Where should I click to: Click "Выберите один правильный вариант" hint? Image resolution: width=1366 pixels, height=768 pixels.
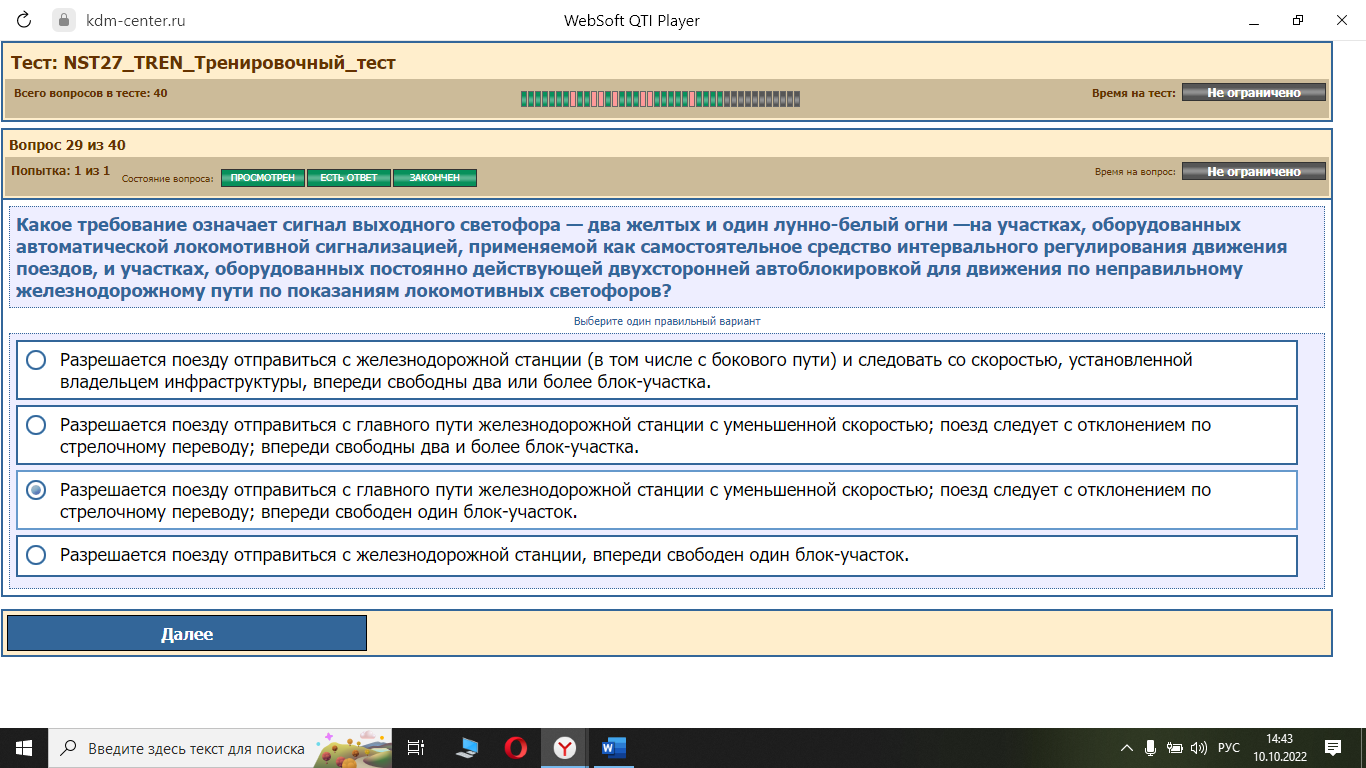coord(667,321)
